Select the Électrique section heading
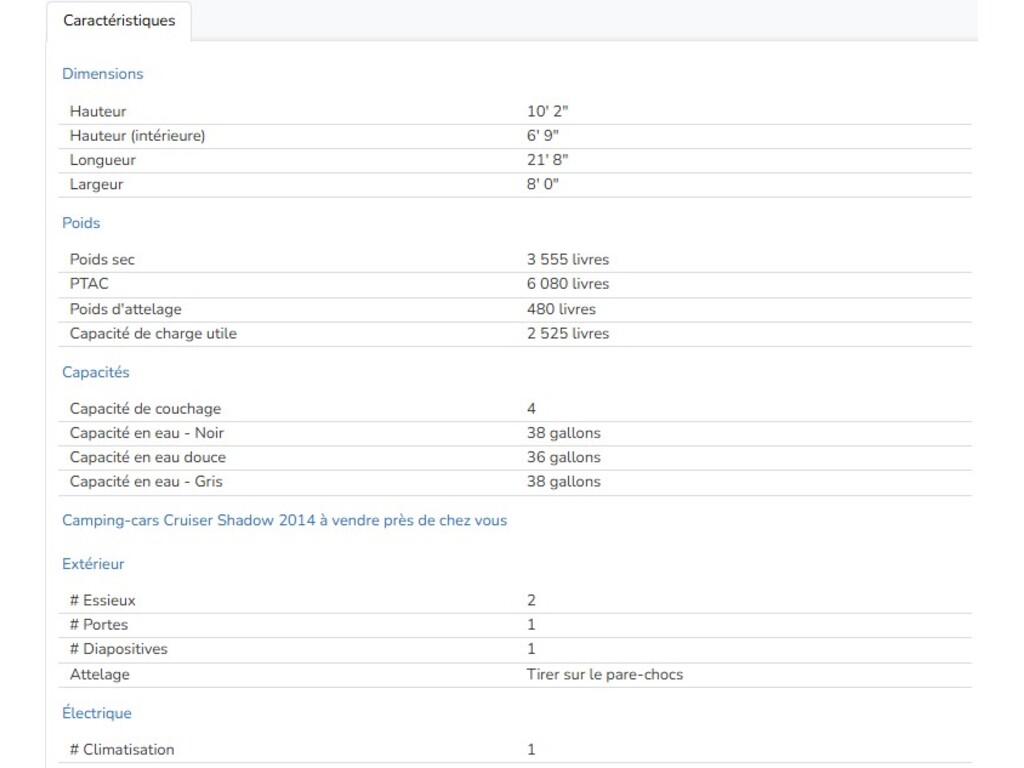The width and height of the screenshot is (1024, 768). pos(96,713)
